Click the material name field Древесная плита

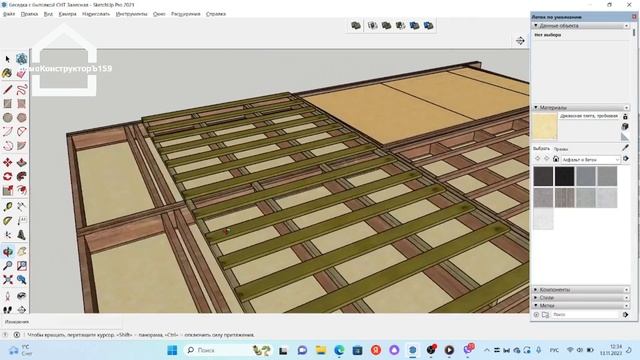(589, 116)
